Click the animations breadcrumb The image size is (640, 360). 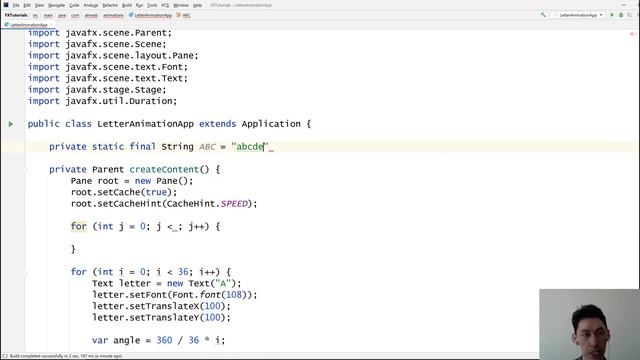(113, 15)
